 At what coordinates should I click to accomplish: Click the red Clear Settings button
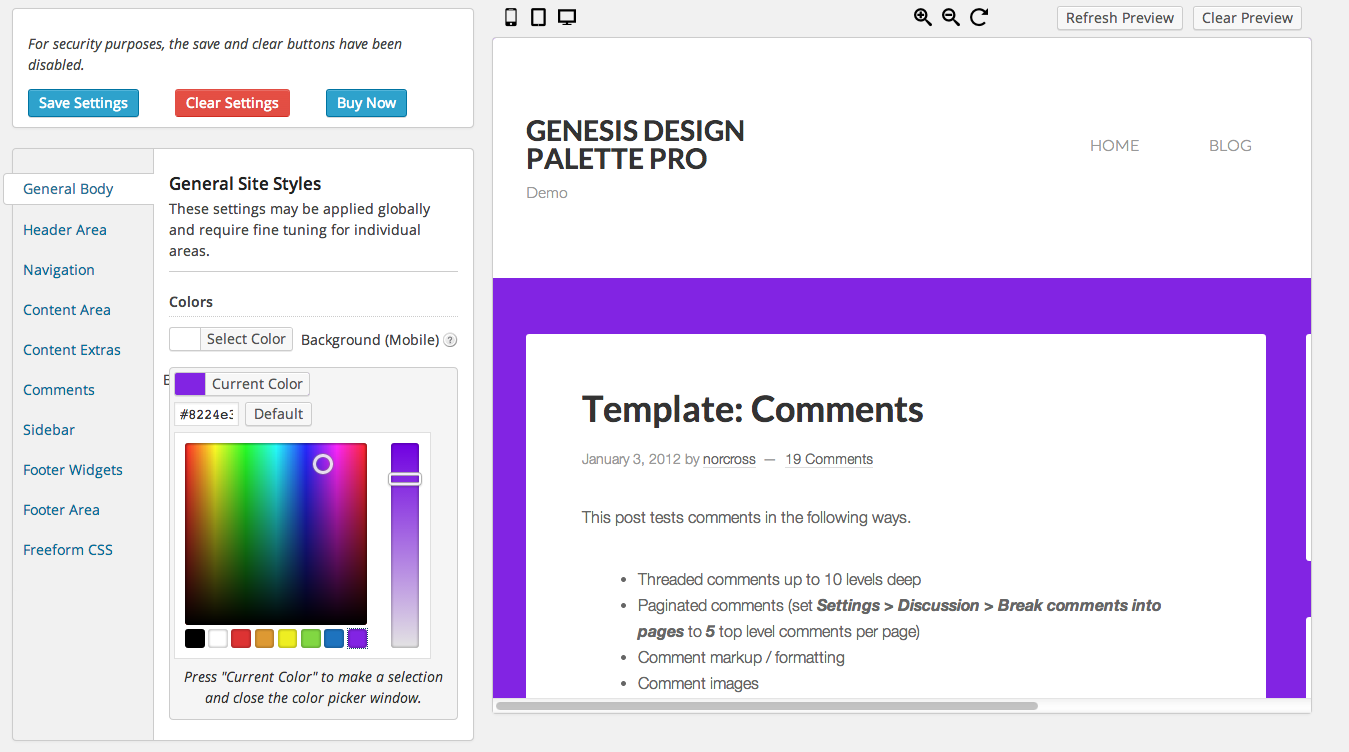click(232, 103)
